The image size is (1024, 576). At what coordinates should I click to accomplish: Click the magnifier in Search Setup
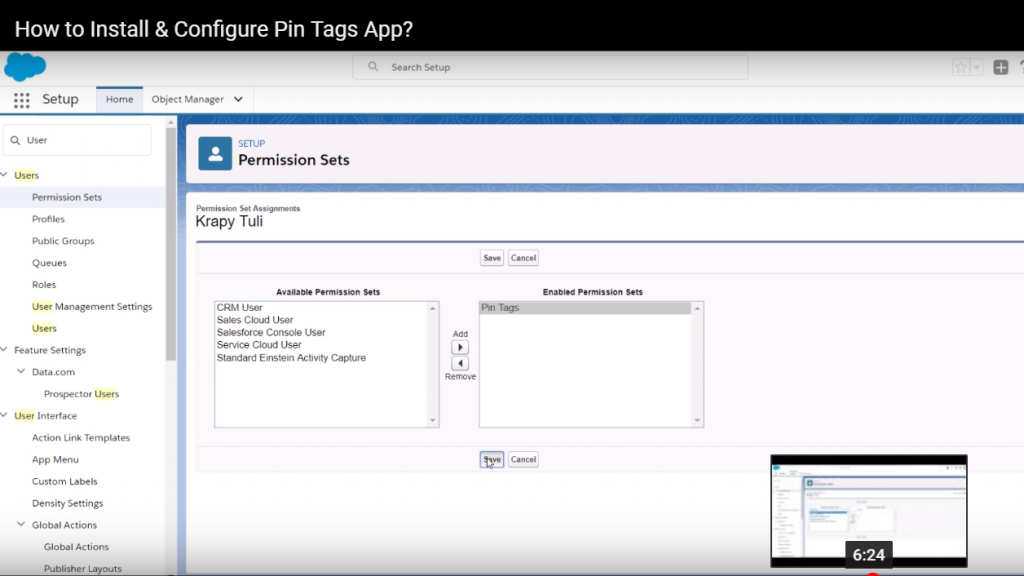point(373,67)
